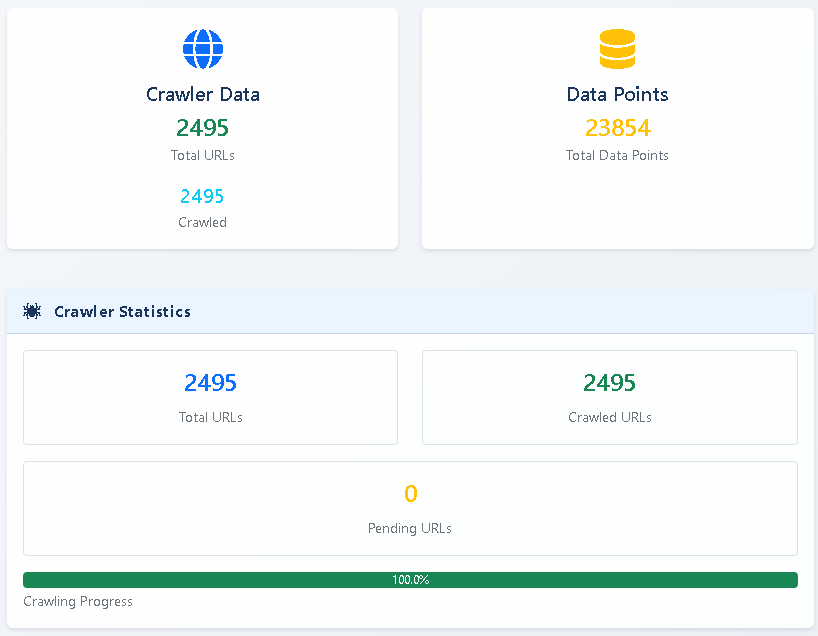Screen dimensions: 818x636
Task: Click the 100.0% crawling progress bar
Action: pos(410,579)
